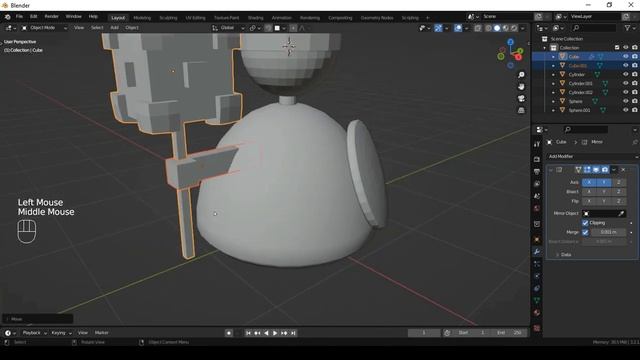Hide Sphere in viewport via eye icon
Viewport: 640px width, 360px height.
point(626,101)
